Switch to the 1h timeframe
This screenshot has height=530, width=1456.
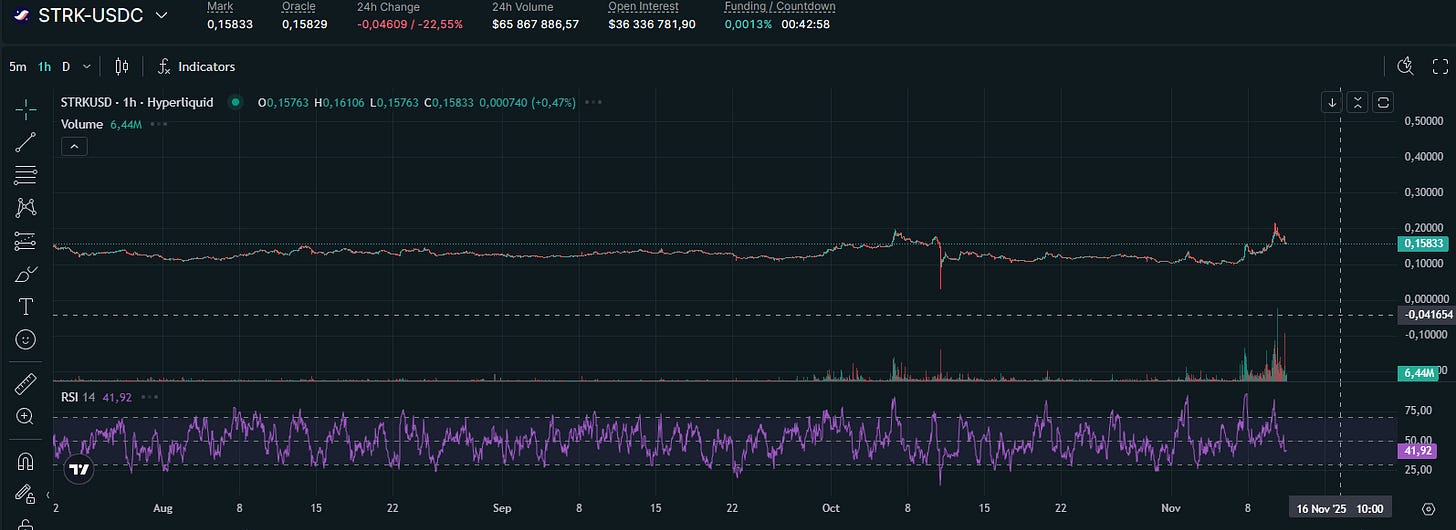[x=44, y=67]
